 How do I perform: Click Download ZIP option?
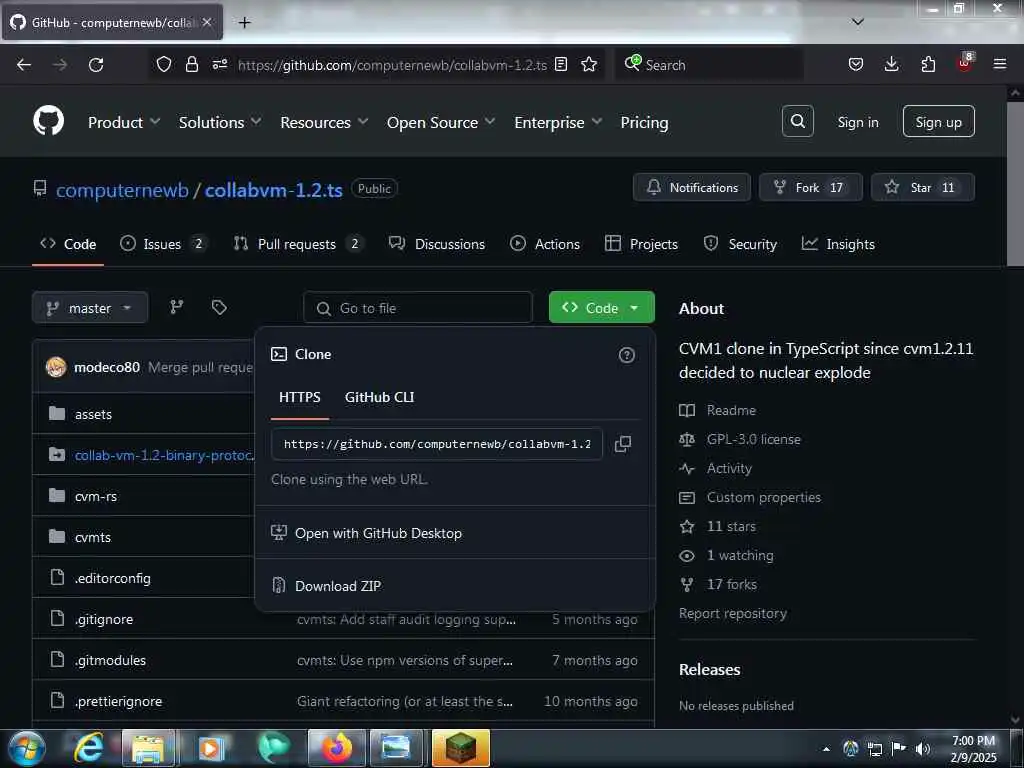(x=454, y=586)
